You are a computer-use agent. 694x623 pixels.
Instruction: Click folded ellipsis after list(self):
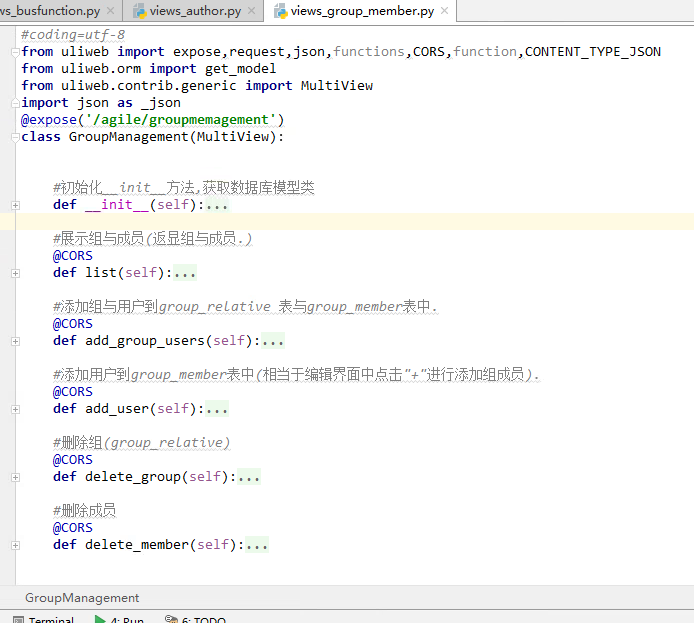point(185,273)
